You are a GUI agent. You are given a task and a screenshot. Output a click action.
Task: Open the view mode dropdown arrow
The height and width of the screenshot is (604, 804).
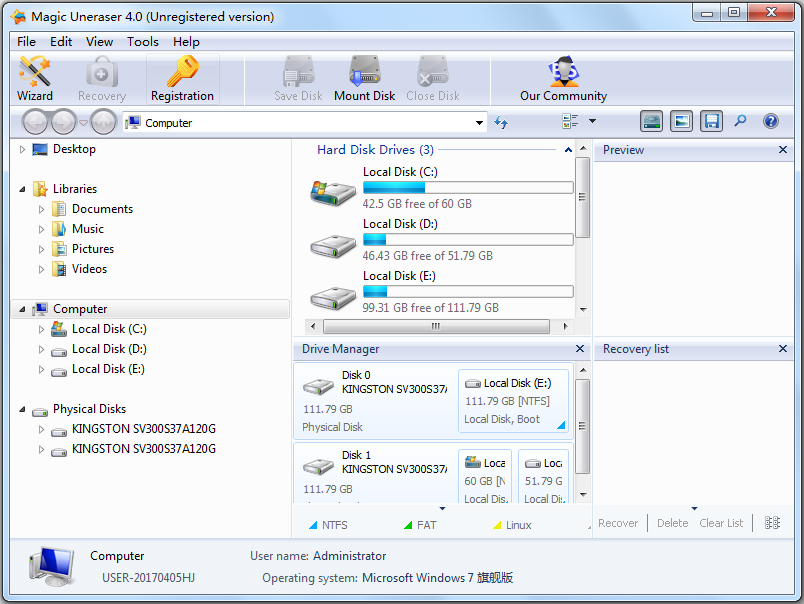[x=592, y=121]
